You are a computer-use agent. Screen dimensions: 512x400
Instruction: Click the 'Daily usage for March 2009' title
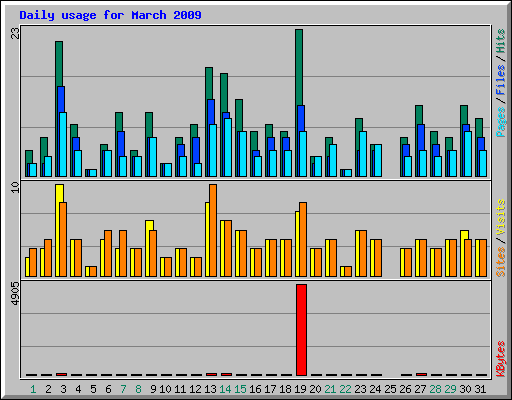pyautogui.click(x=110, y=15)
